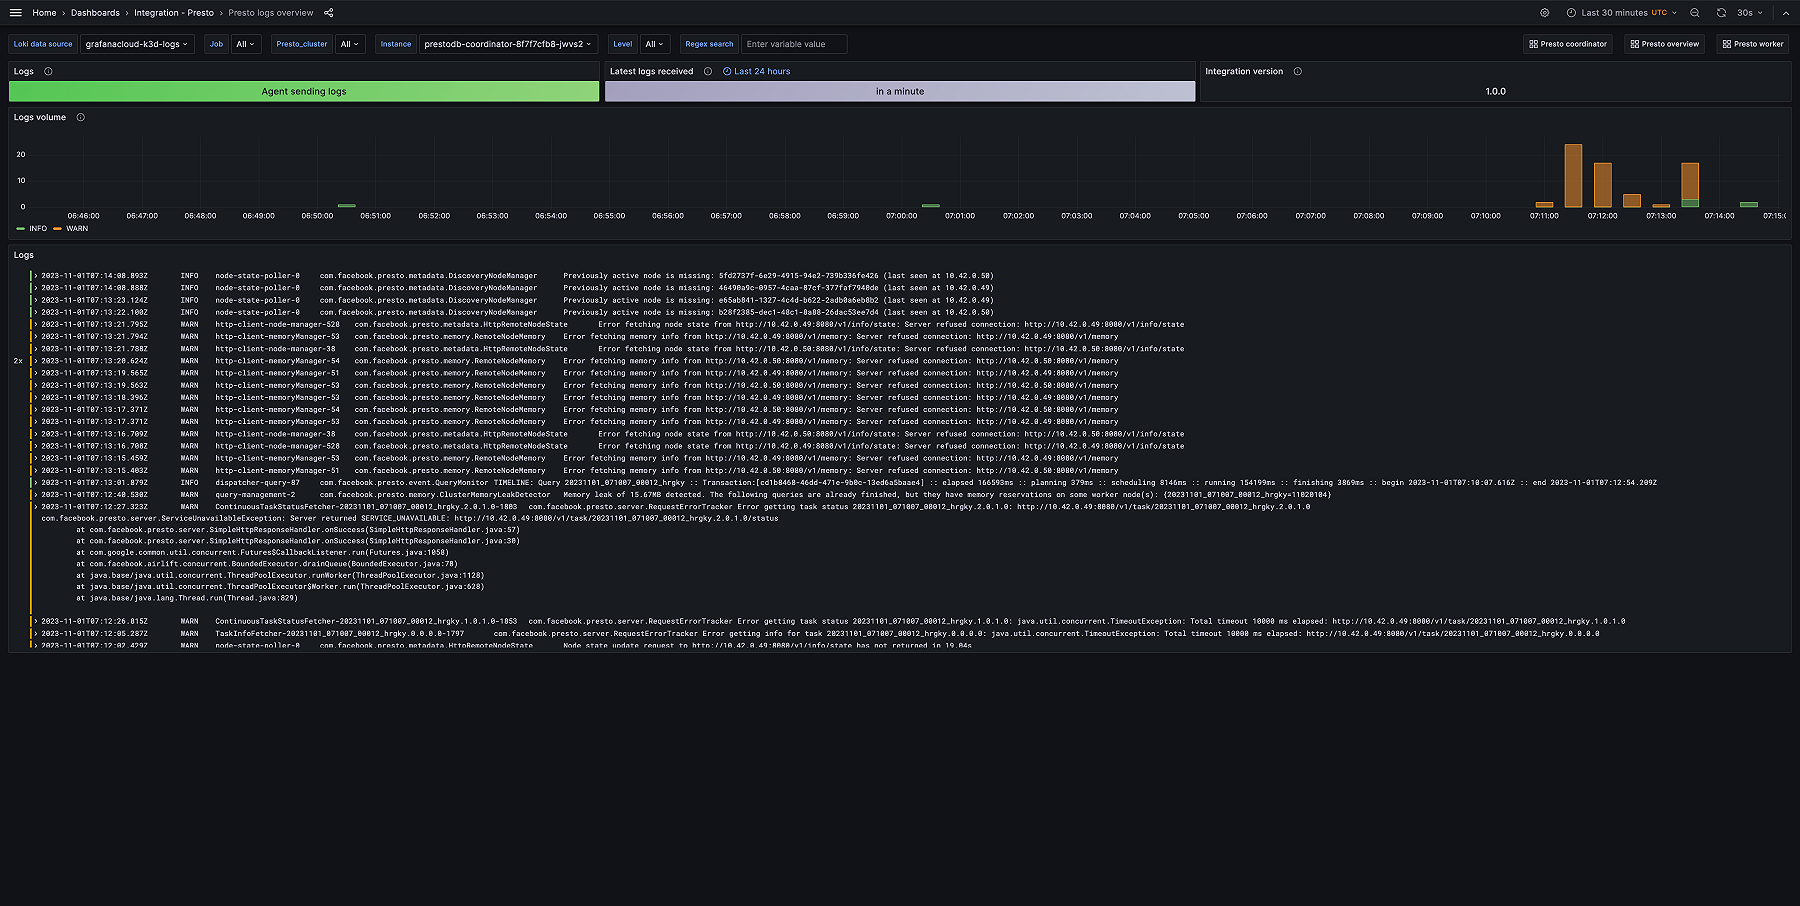Refresh the dashboard manually
The width and height of the screenshot is (1800, 906).
point(1721,13)
